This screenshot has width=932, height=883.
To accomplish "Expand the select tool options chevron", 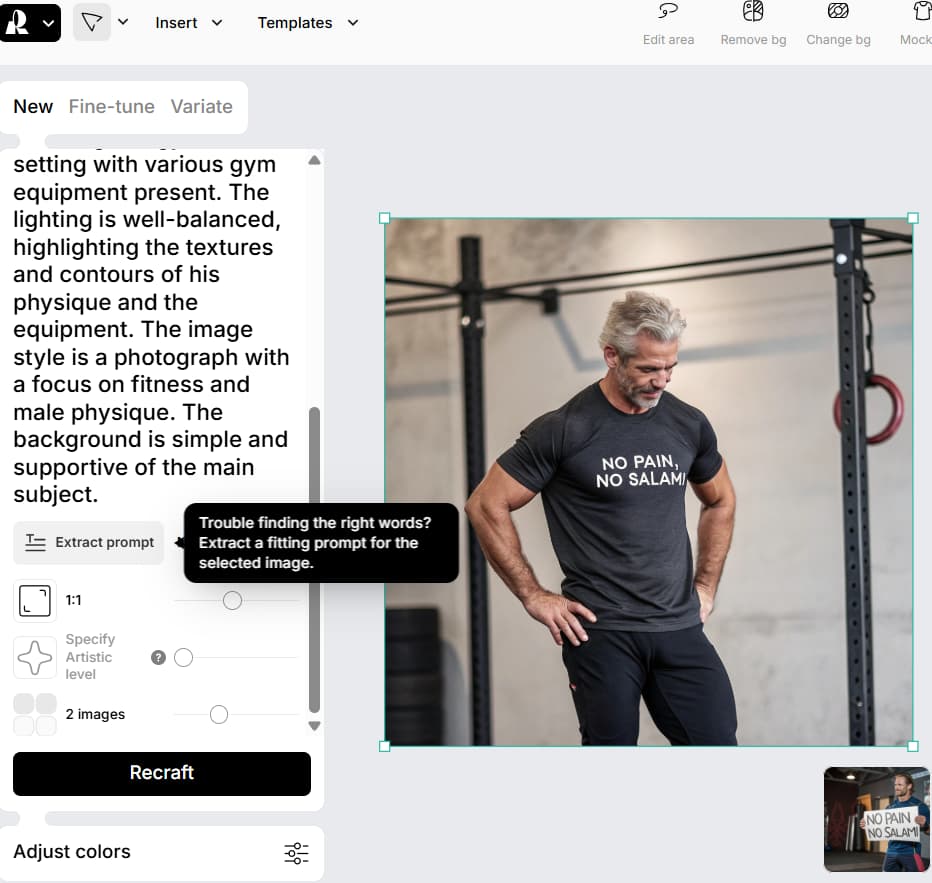I will (123, 22).
